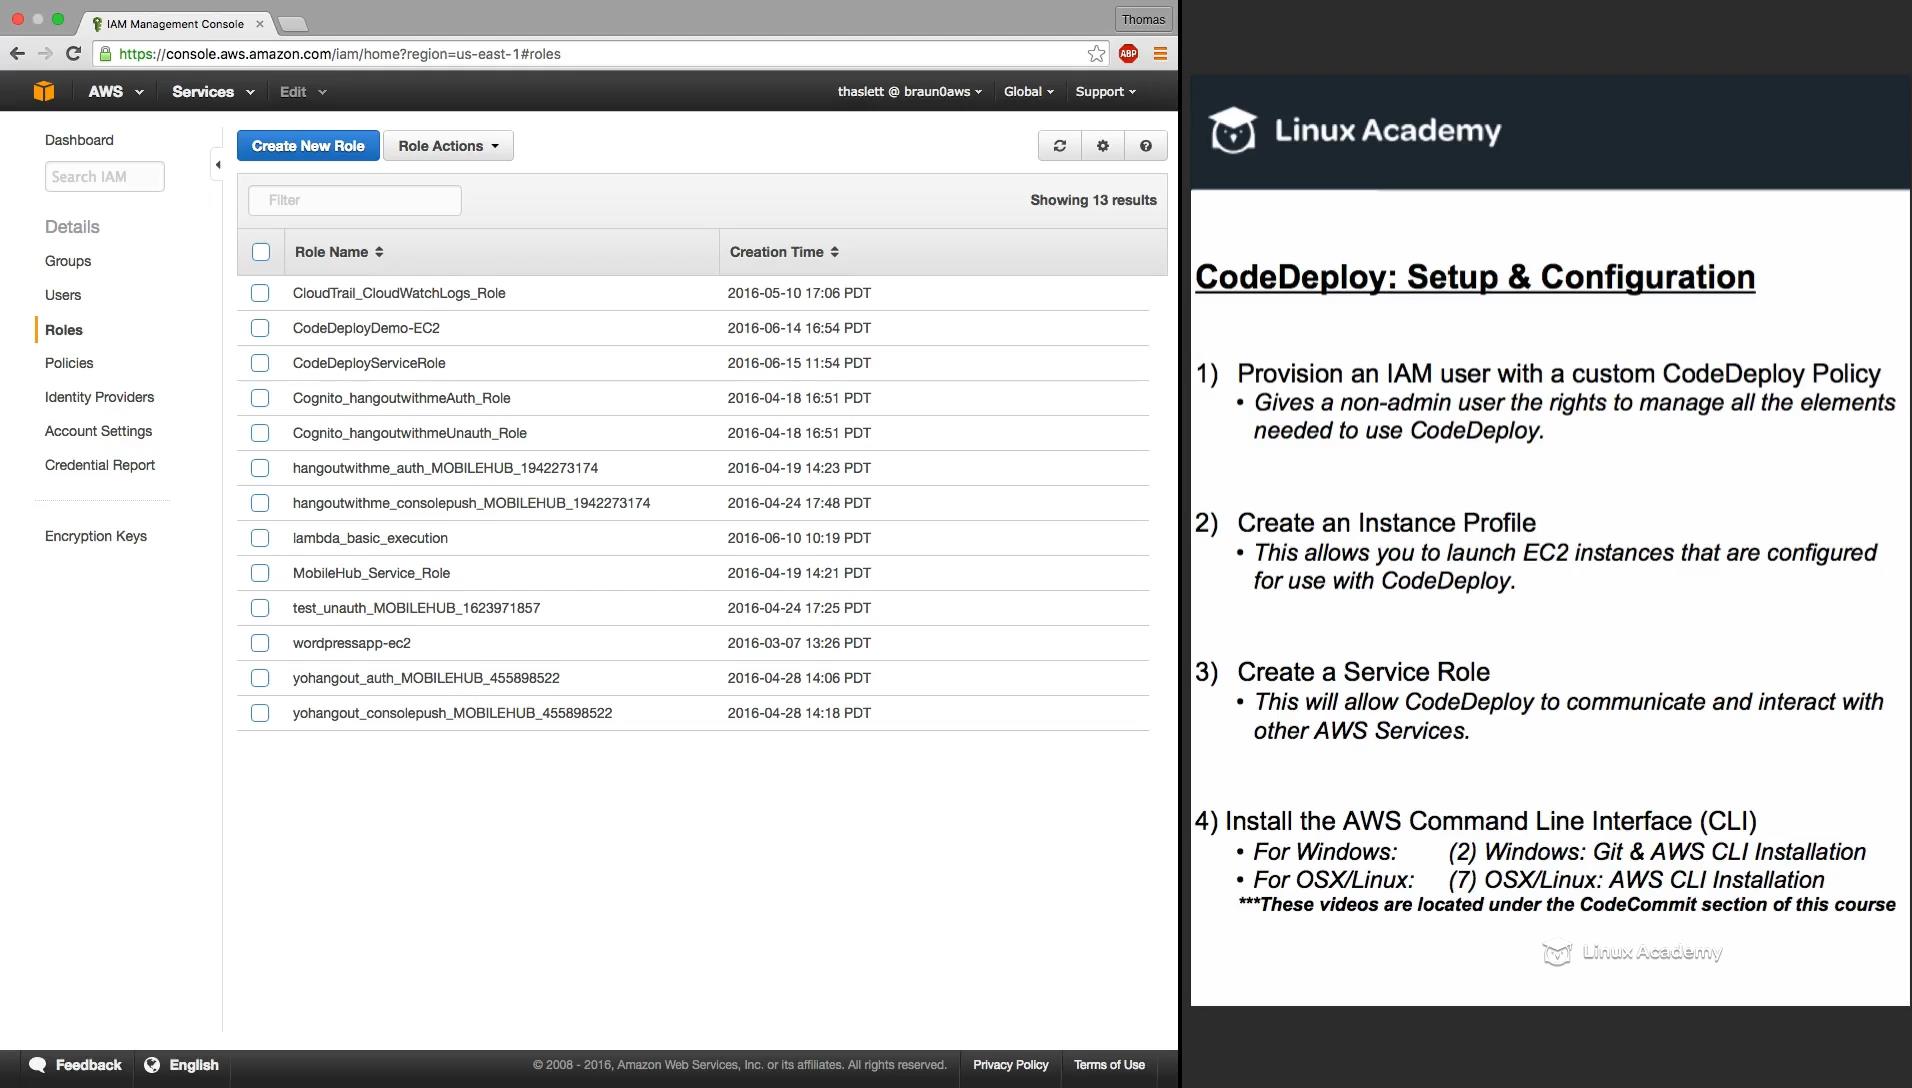
Task: Click the Feedback button
Action: [75, 1065]
